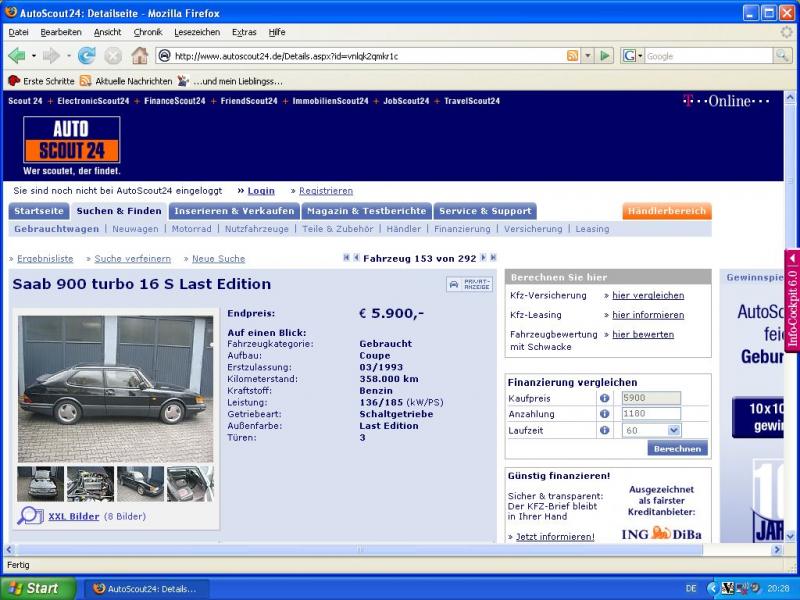Open the Lesezeichen menu
Viewport: 800px width, 600px height.
click(x=197, y=32)
